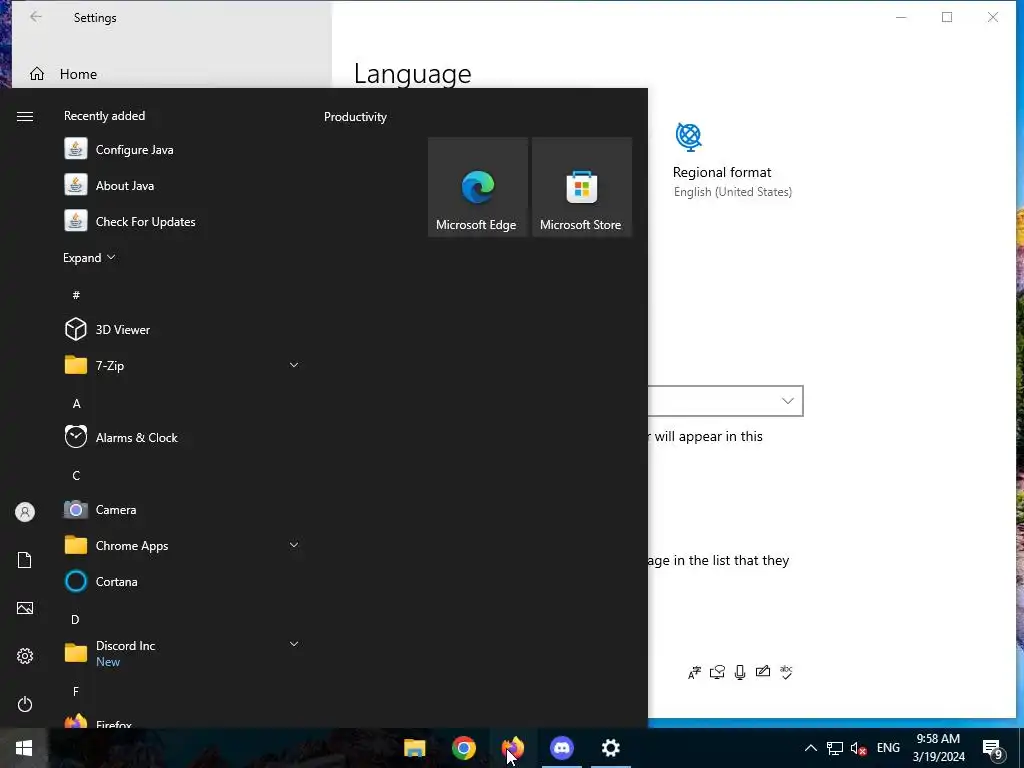
Task: Switch to Discord in taskbar
Action: click(562, 748)
